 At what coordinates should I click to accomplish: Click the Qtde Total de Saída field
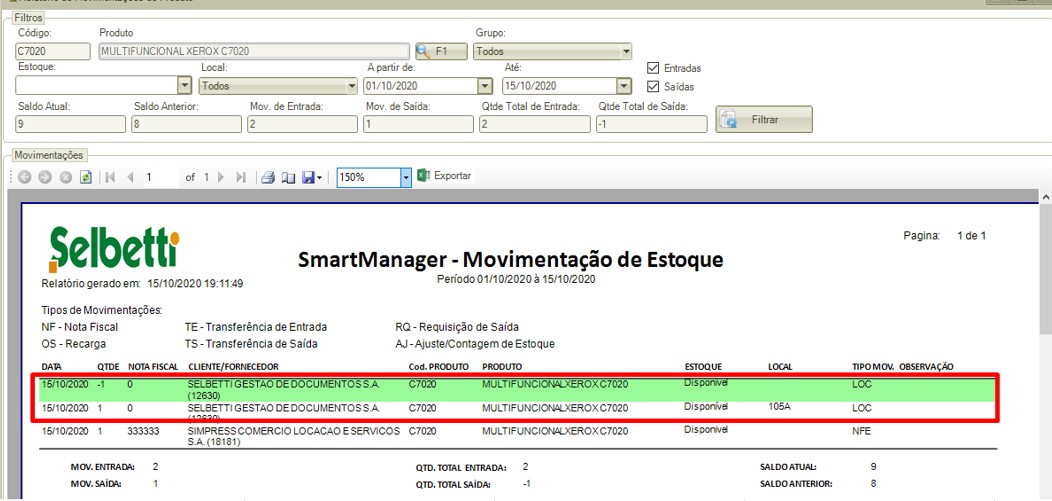coord(651,124)
